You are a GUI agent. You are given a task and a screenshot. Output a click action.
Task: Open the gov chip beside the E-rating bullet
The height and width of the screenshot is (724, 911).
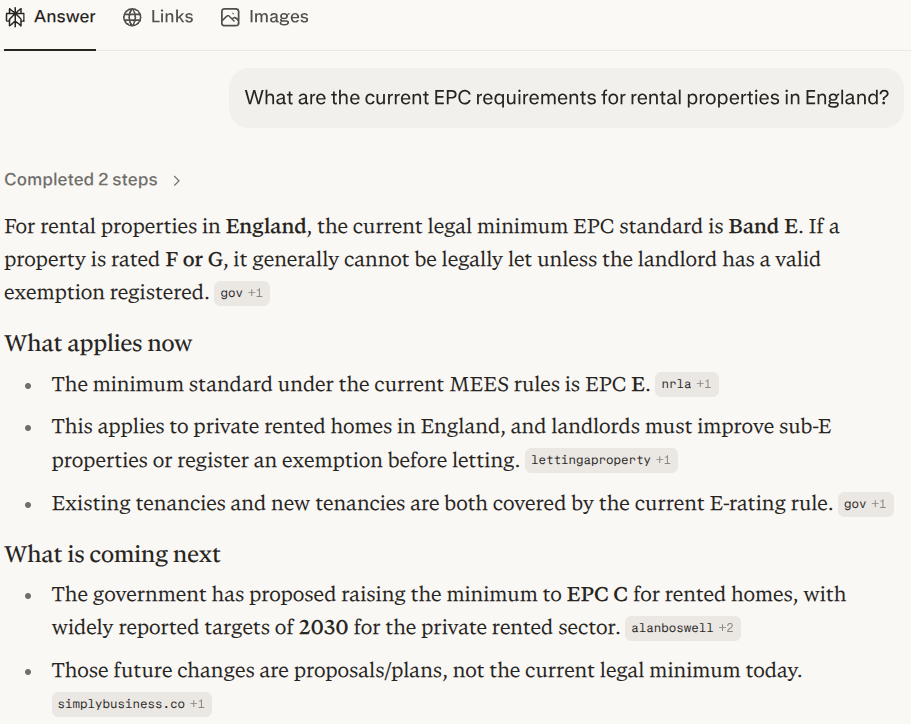click(x=865, y=504)
